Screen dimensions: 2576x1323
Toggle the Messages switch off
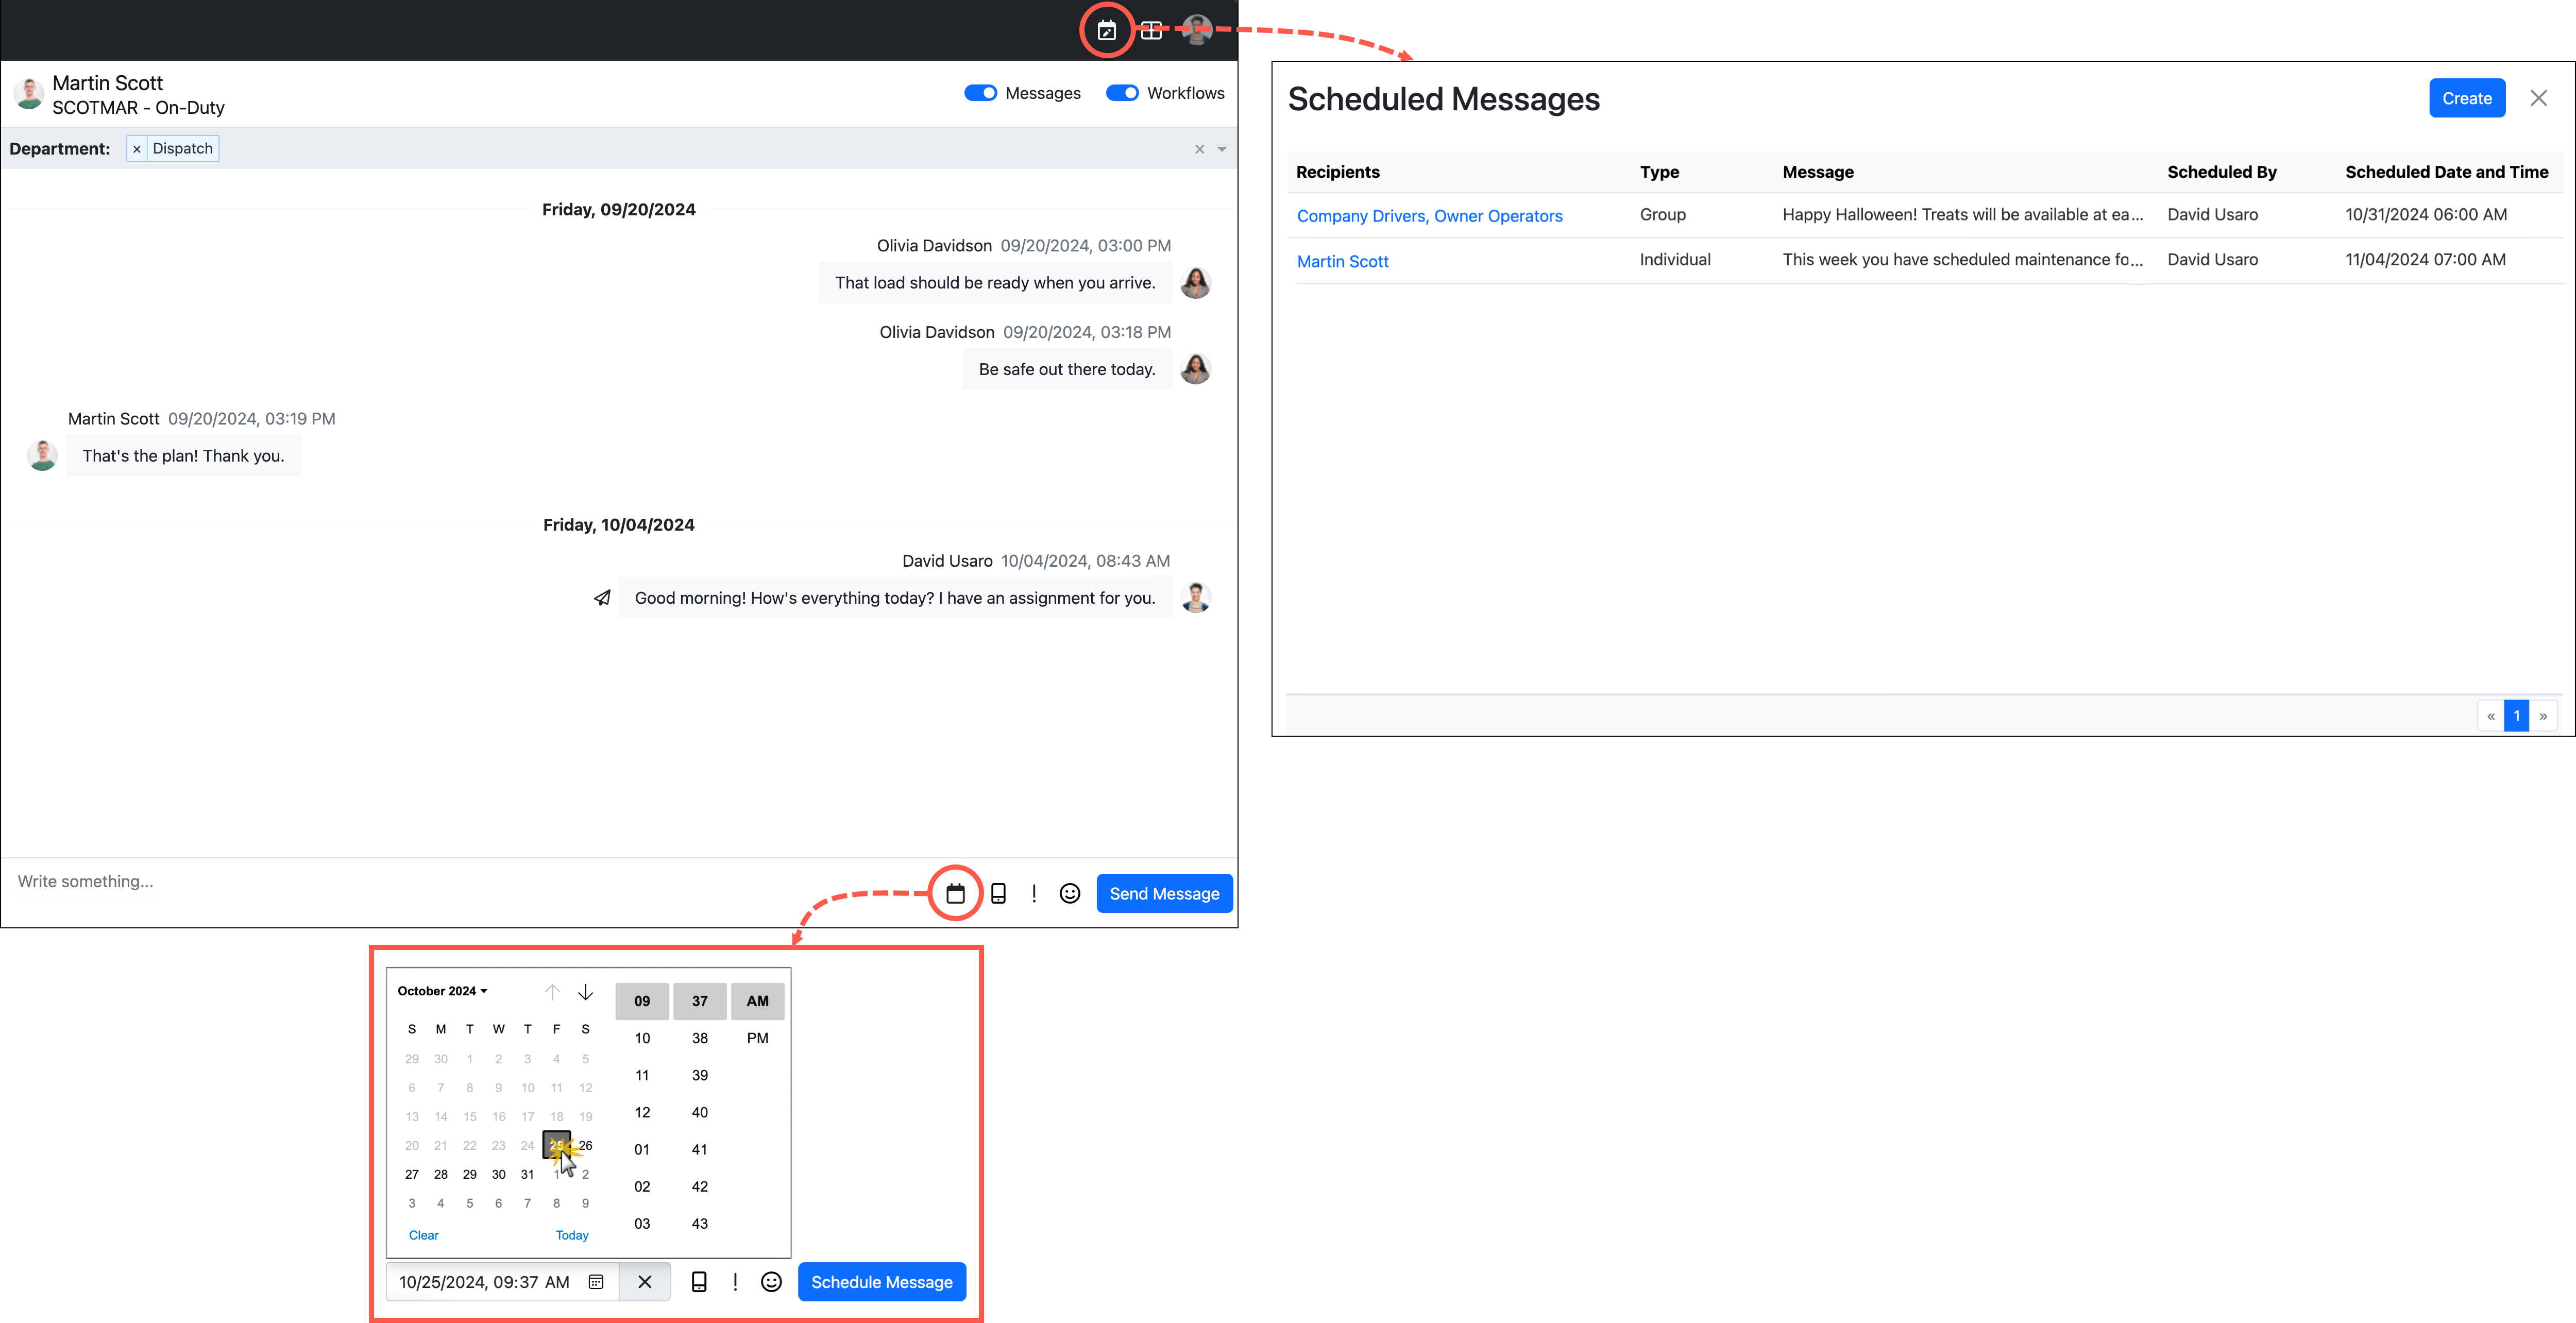click(x=980, y=93)
